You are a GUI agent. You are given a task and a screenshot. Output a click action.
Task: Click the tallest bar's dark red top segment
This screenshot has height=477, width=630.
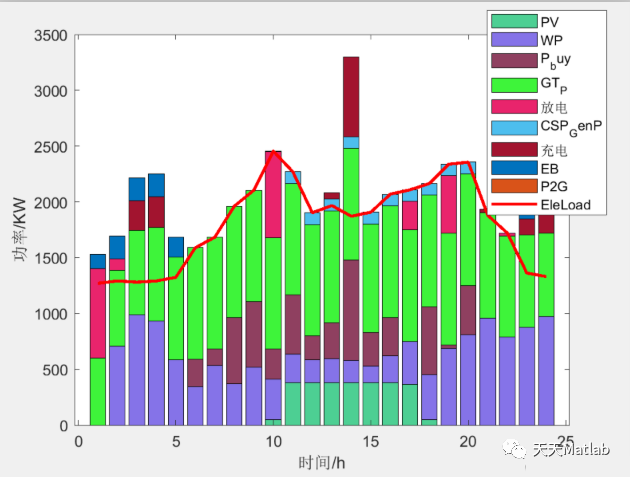click(351, 97)
